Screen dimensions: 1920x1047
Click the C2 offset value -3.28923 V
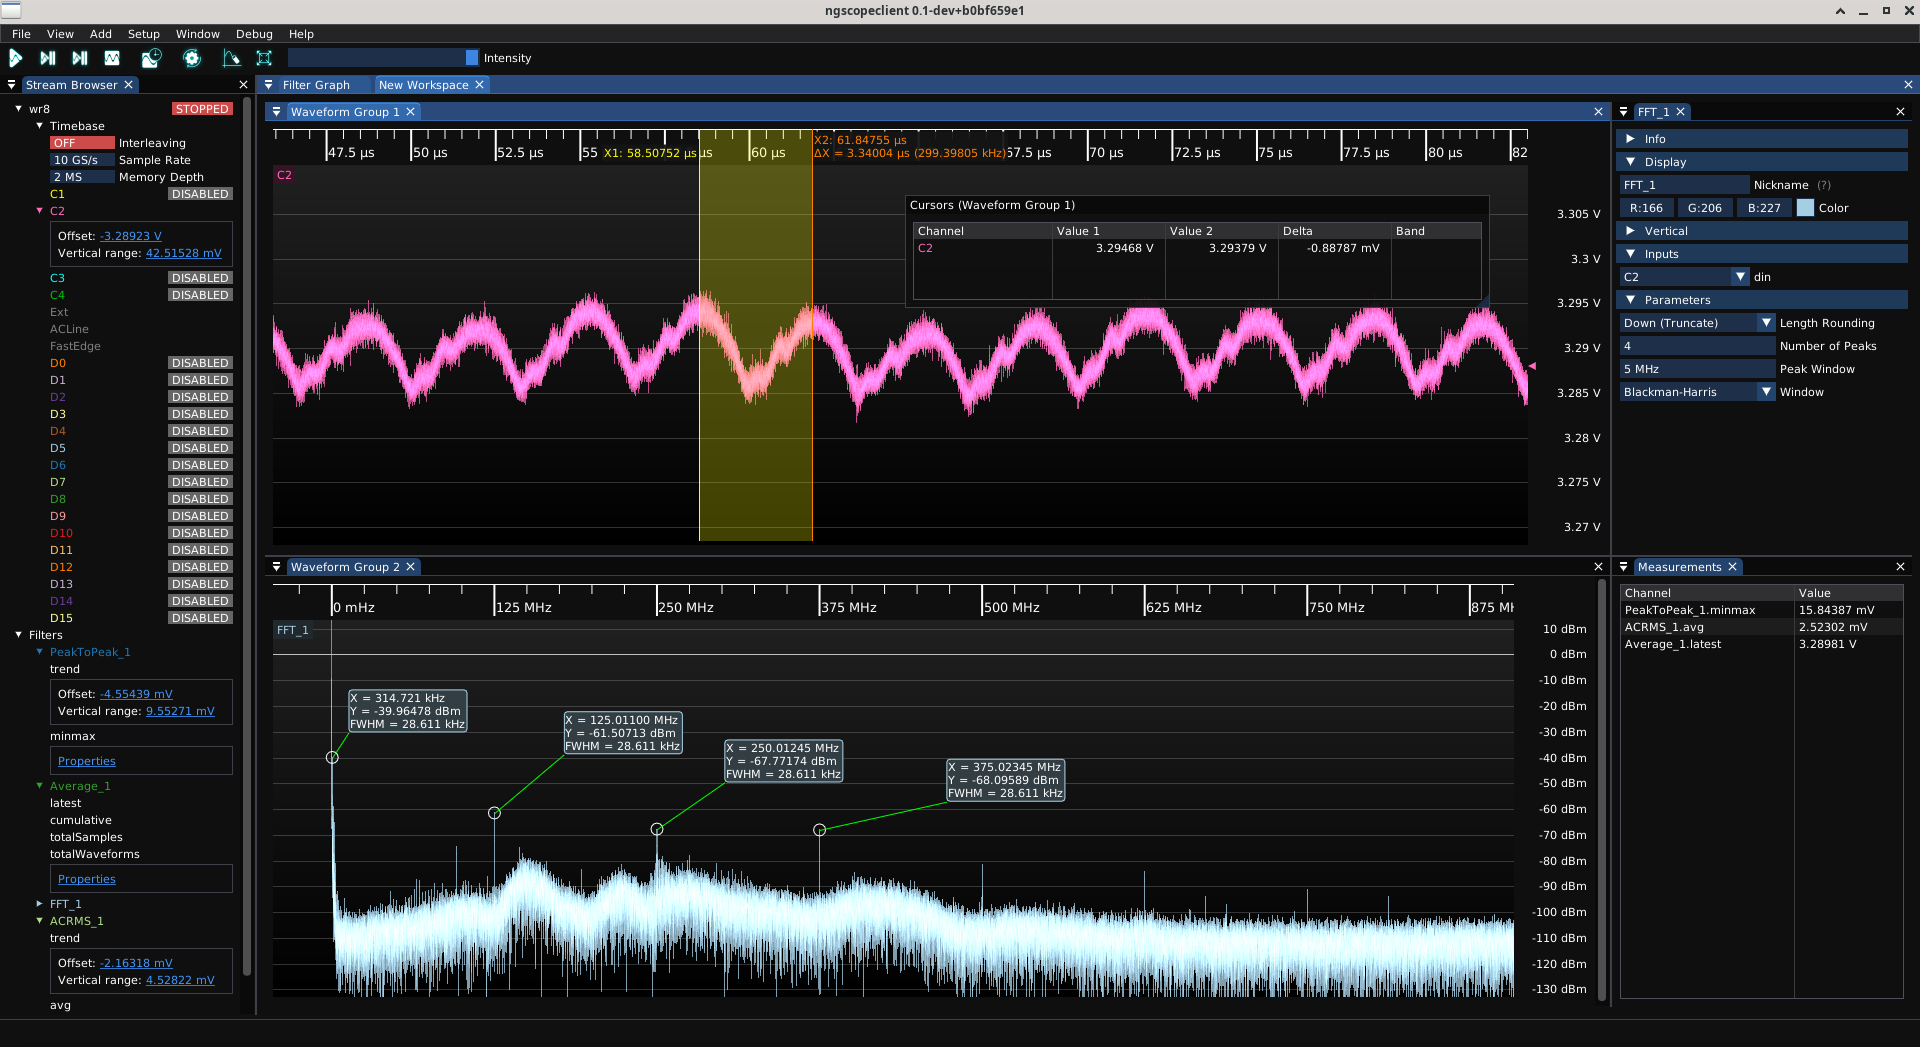coord(131,236)
